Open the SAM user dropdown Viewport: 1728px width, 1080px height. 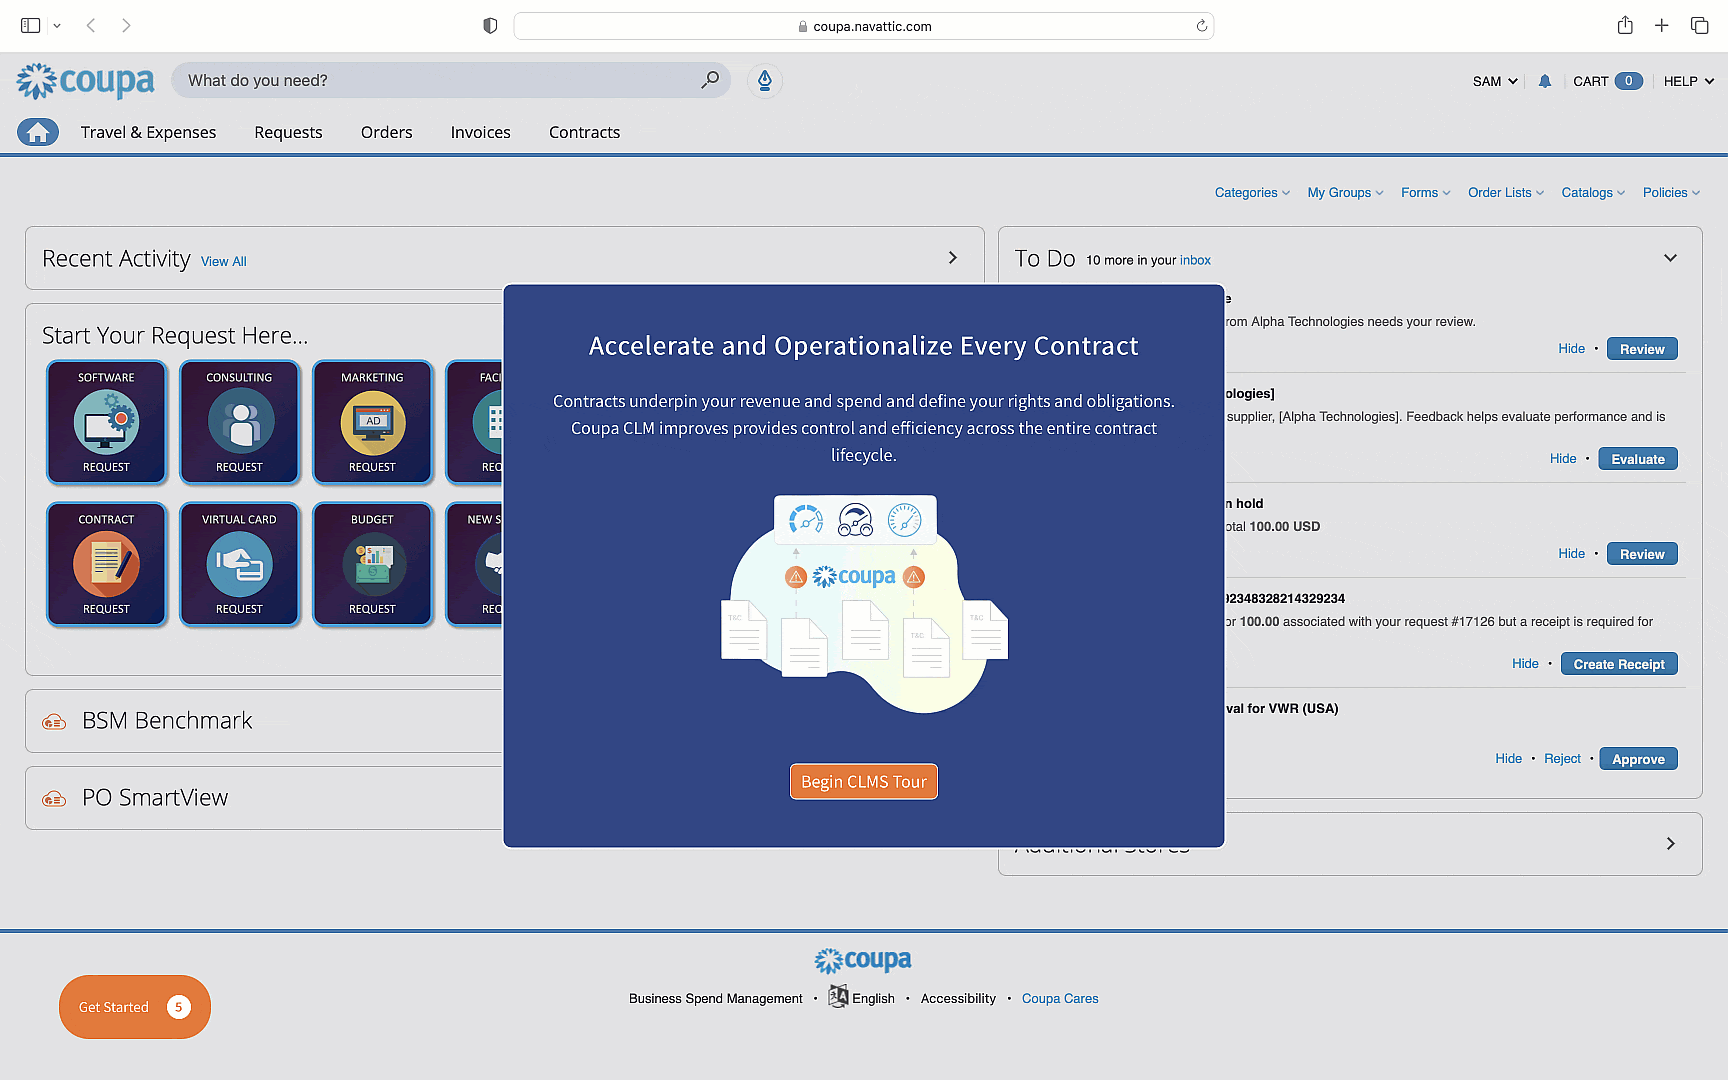1495,81
